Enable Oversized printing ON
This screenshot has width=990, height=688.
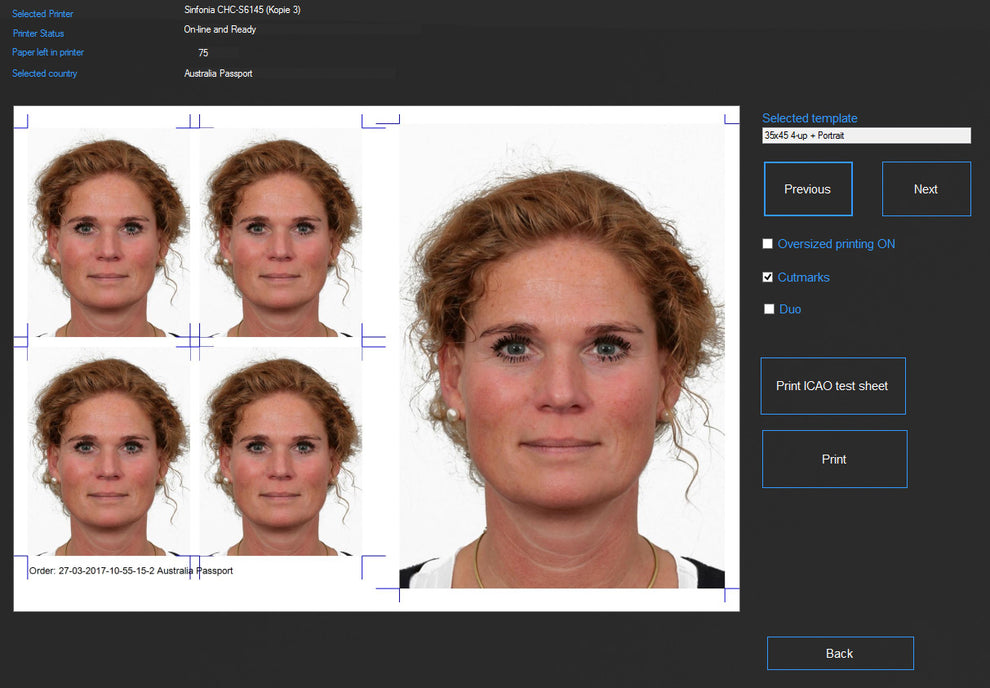tap(768, 243)
